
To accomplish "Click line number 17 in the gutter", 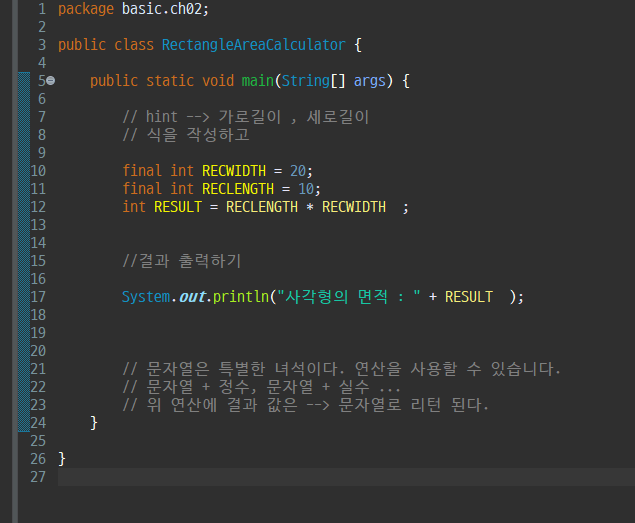I will click(x=38, y=297).
